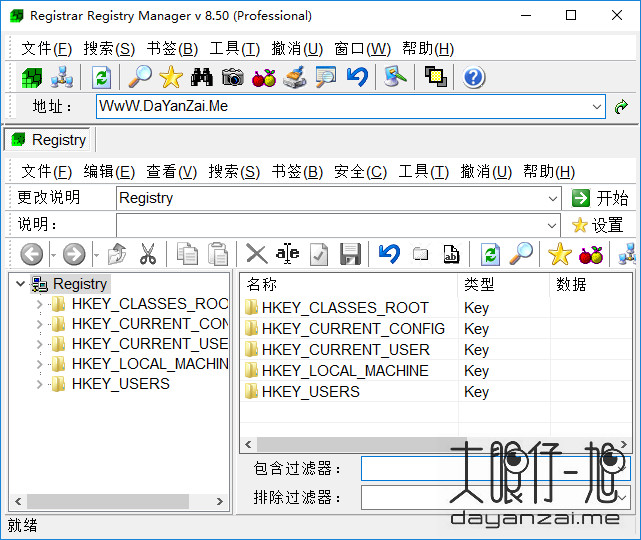Select HKEY_USERS row in the list
This screenshot has width=641, height=540.
(310, 392)
